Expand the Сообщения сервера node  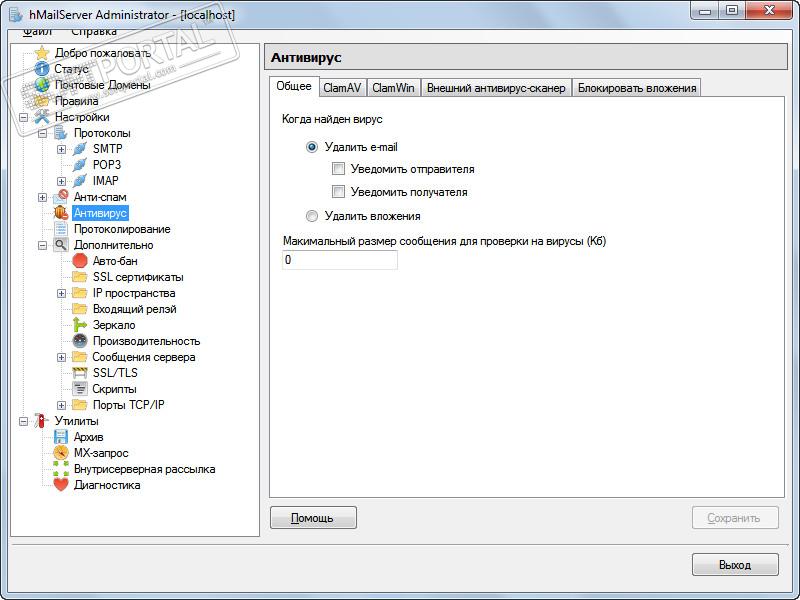61,357
